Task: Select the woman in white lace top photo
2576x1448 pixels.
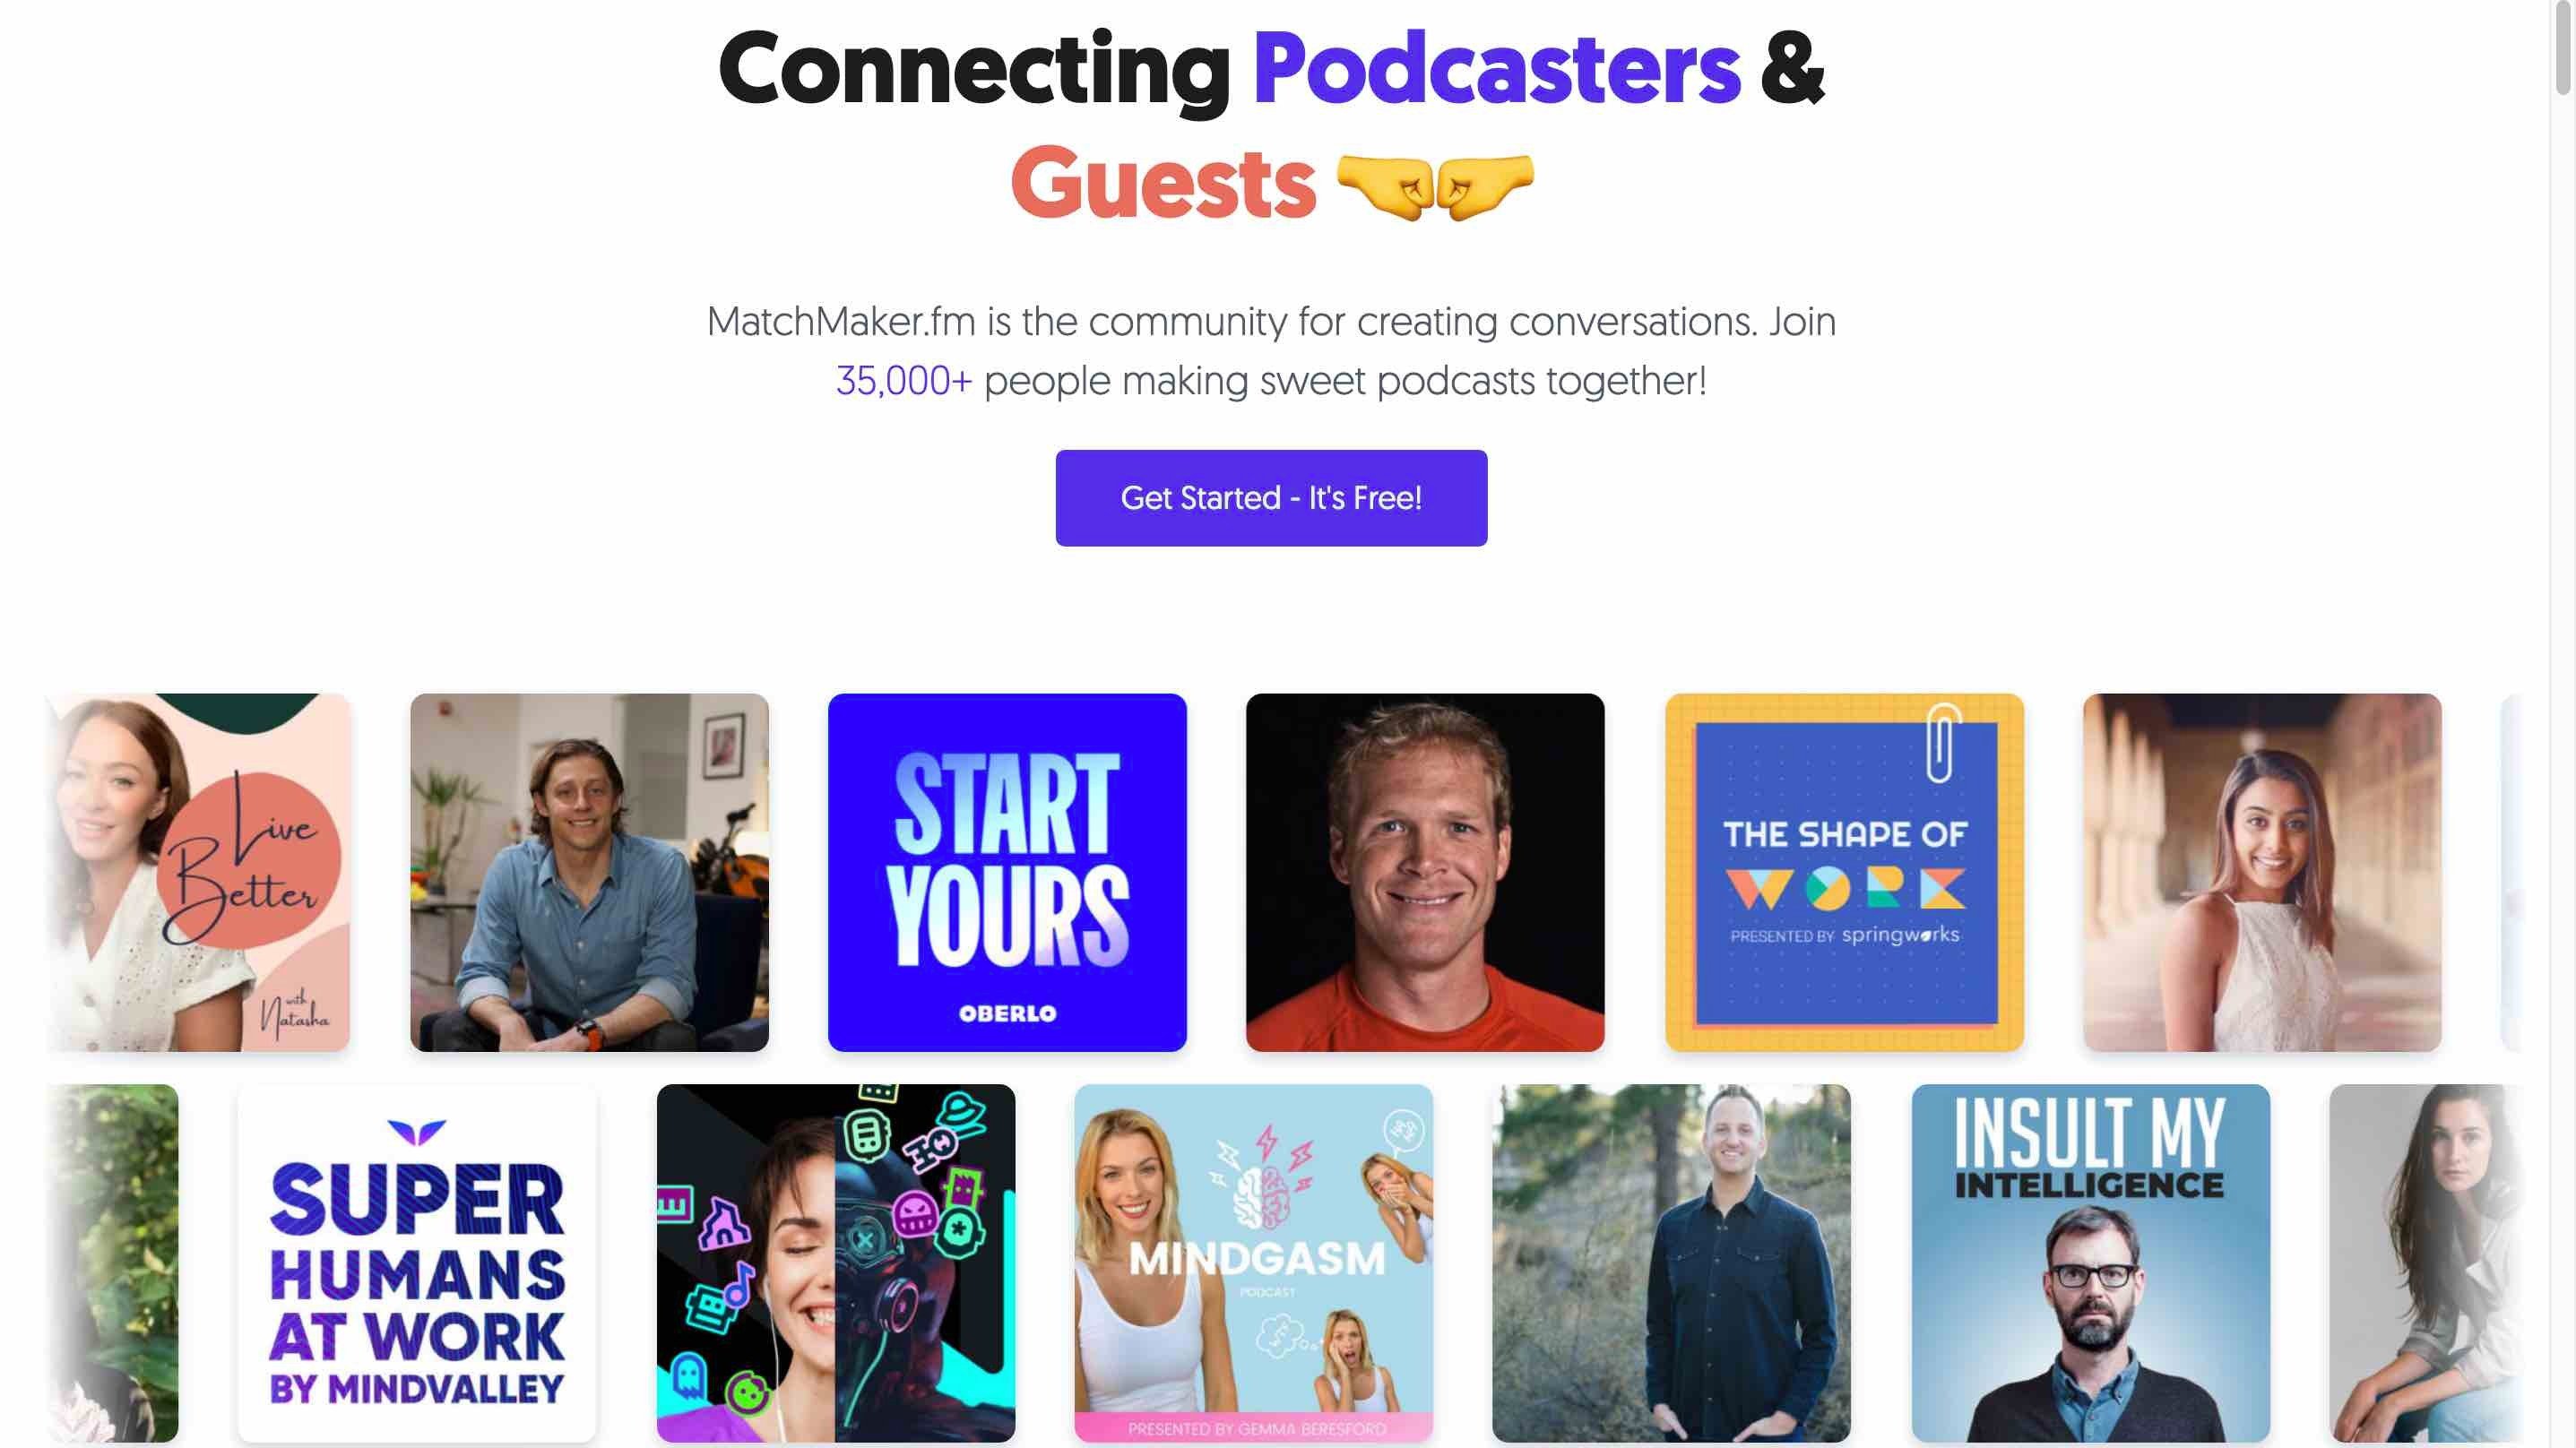Action: pyautogui.click(x=2262, y=872)
